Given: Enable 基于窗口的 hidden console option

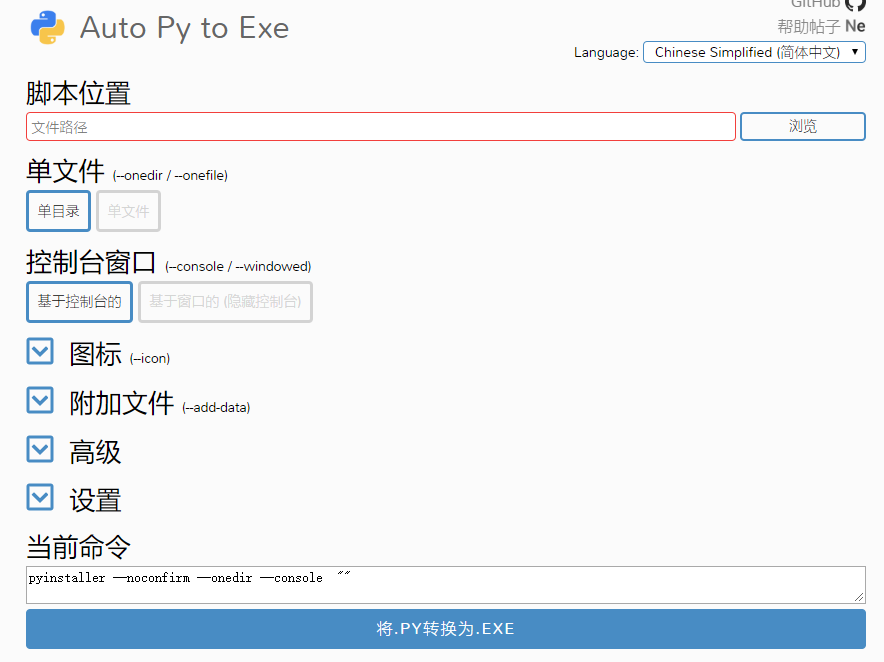Looking at the screenshot, I should (x=224, y=301).
